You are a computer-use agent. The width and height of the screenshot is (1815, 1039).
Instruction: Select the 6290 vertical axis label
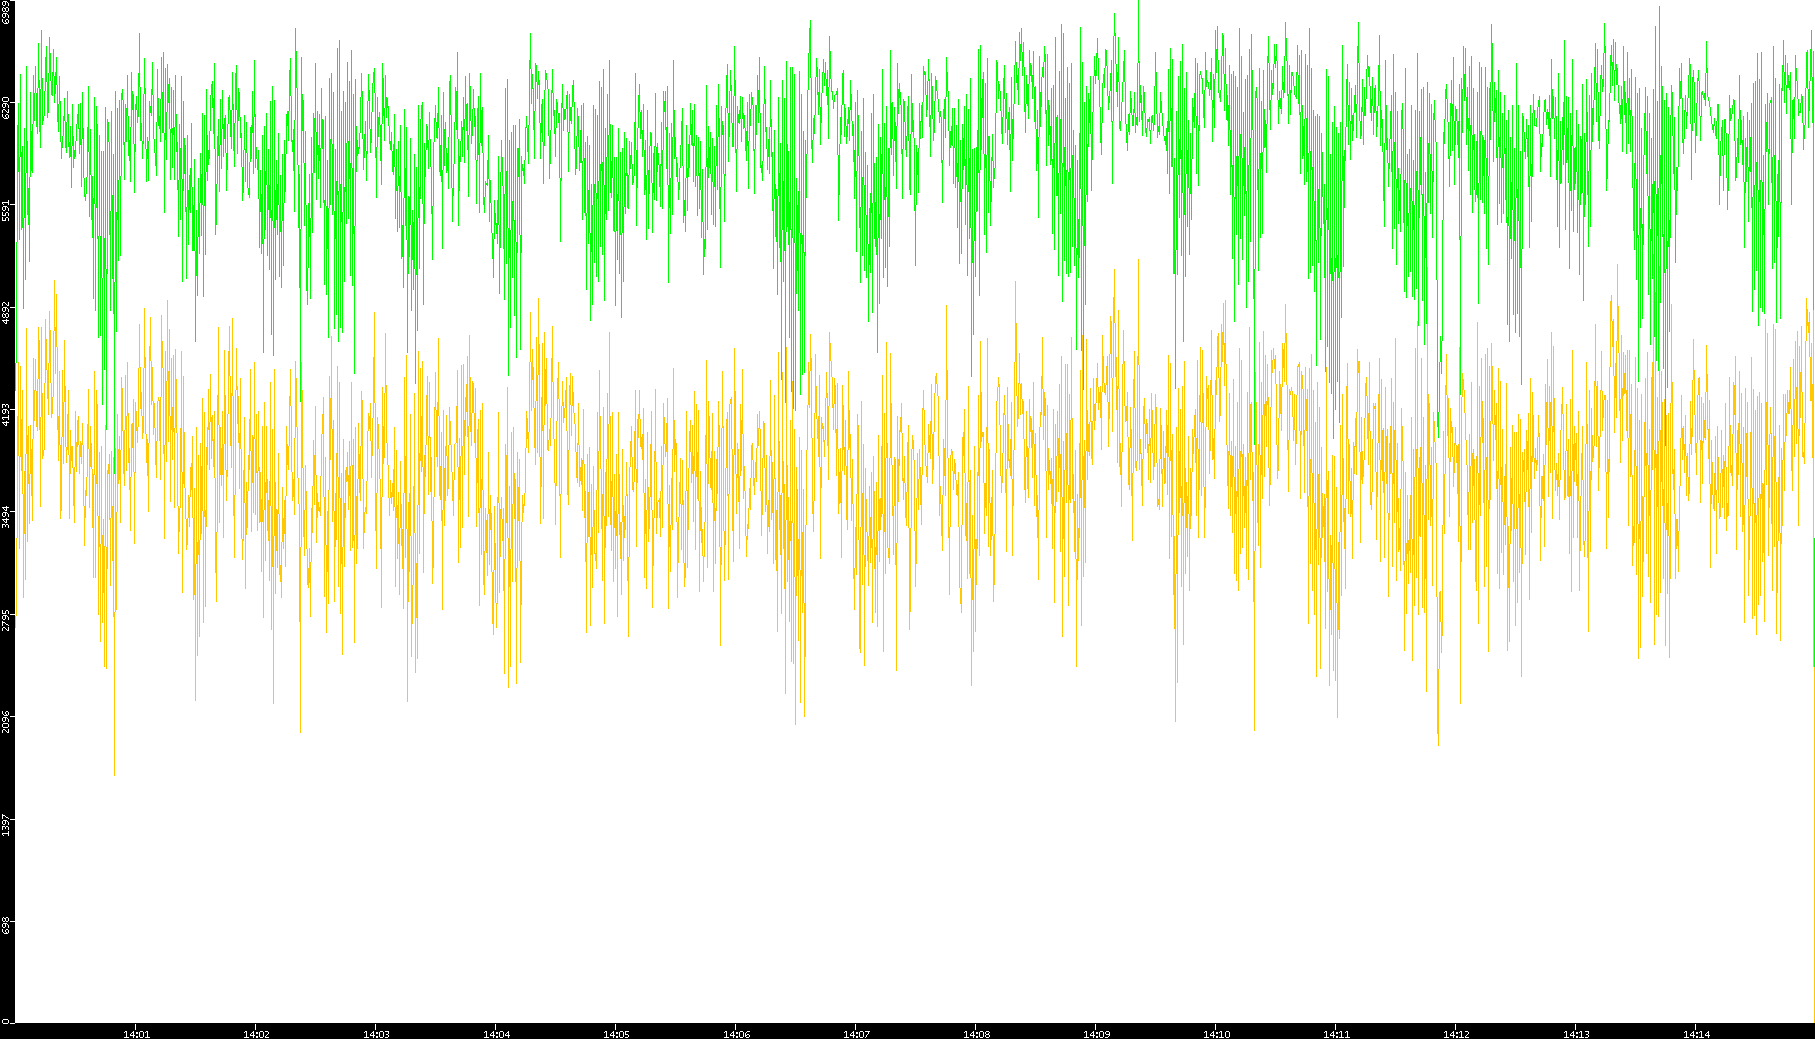[7, 108]
